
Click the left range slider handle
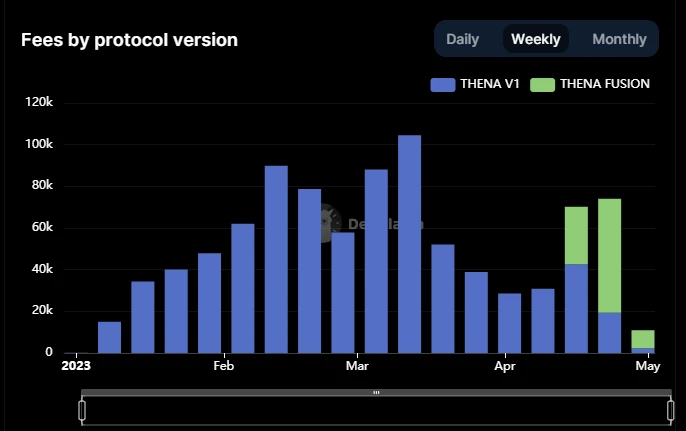pyautogui.click(x=82, y=410)
